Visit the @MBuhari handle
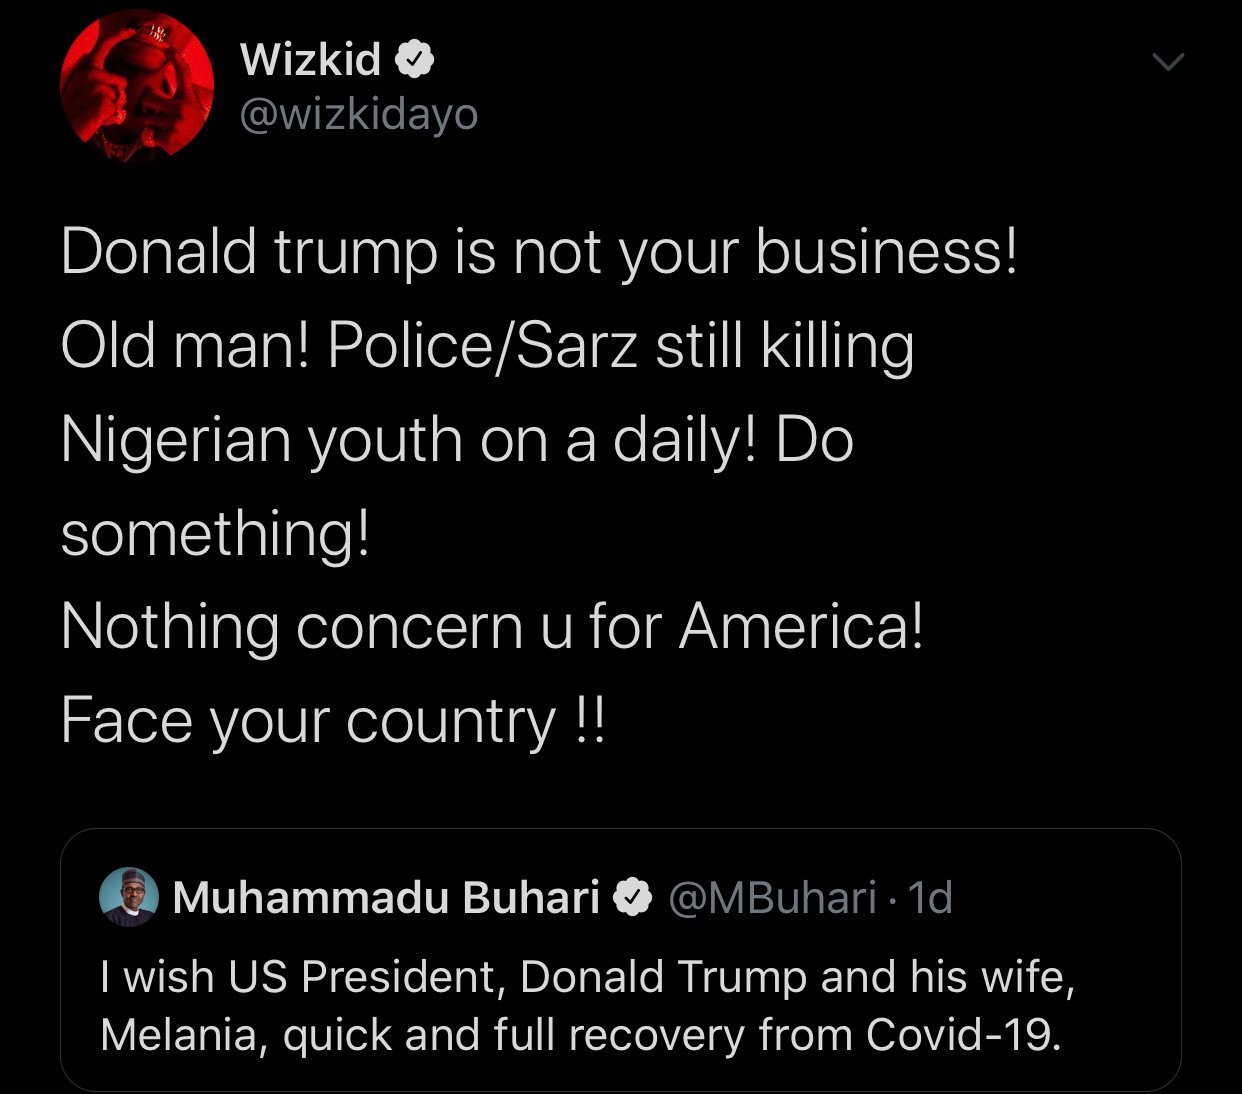Screen dimensions: 1242x1094 771,897
